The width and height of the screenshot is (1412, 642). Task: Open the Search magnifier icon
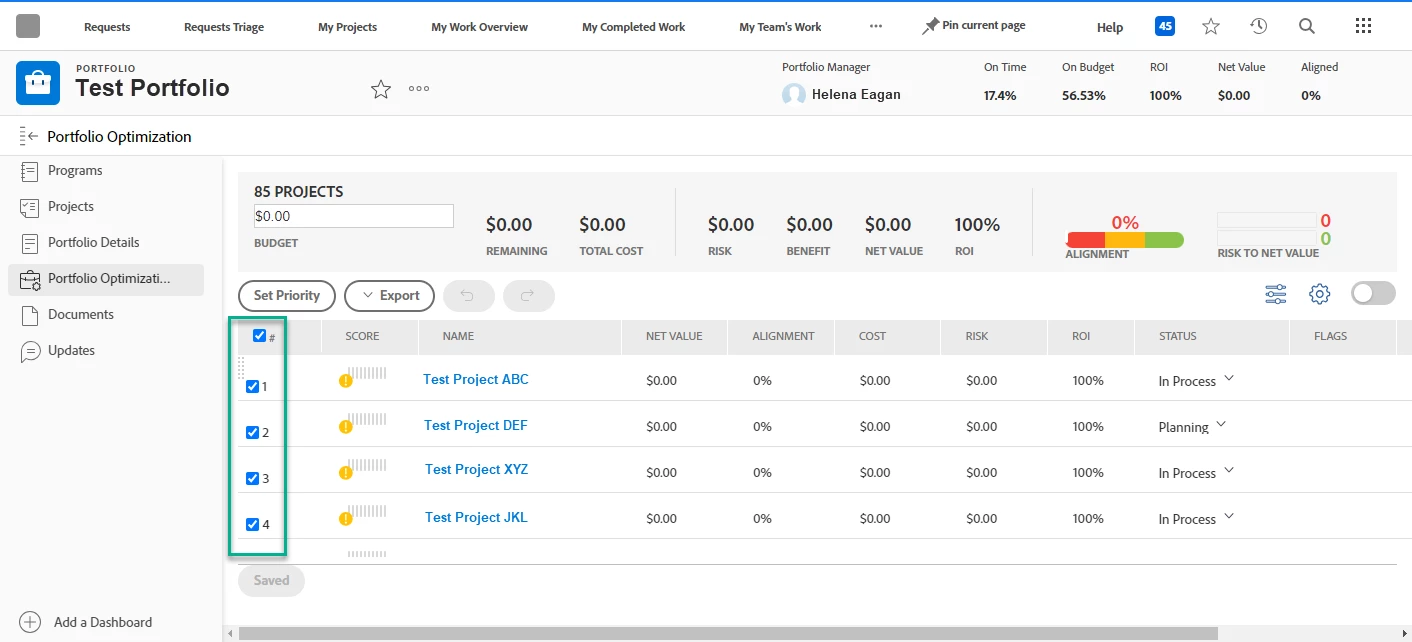click(1307, 27)
